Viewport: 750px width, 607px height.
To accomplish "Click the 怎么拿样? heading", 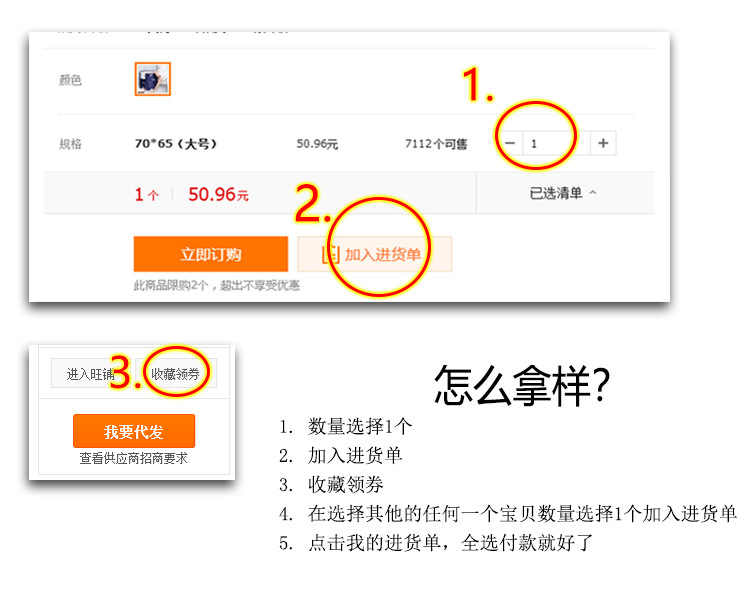I will coord(521,386).
